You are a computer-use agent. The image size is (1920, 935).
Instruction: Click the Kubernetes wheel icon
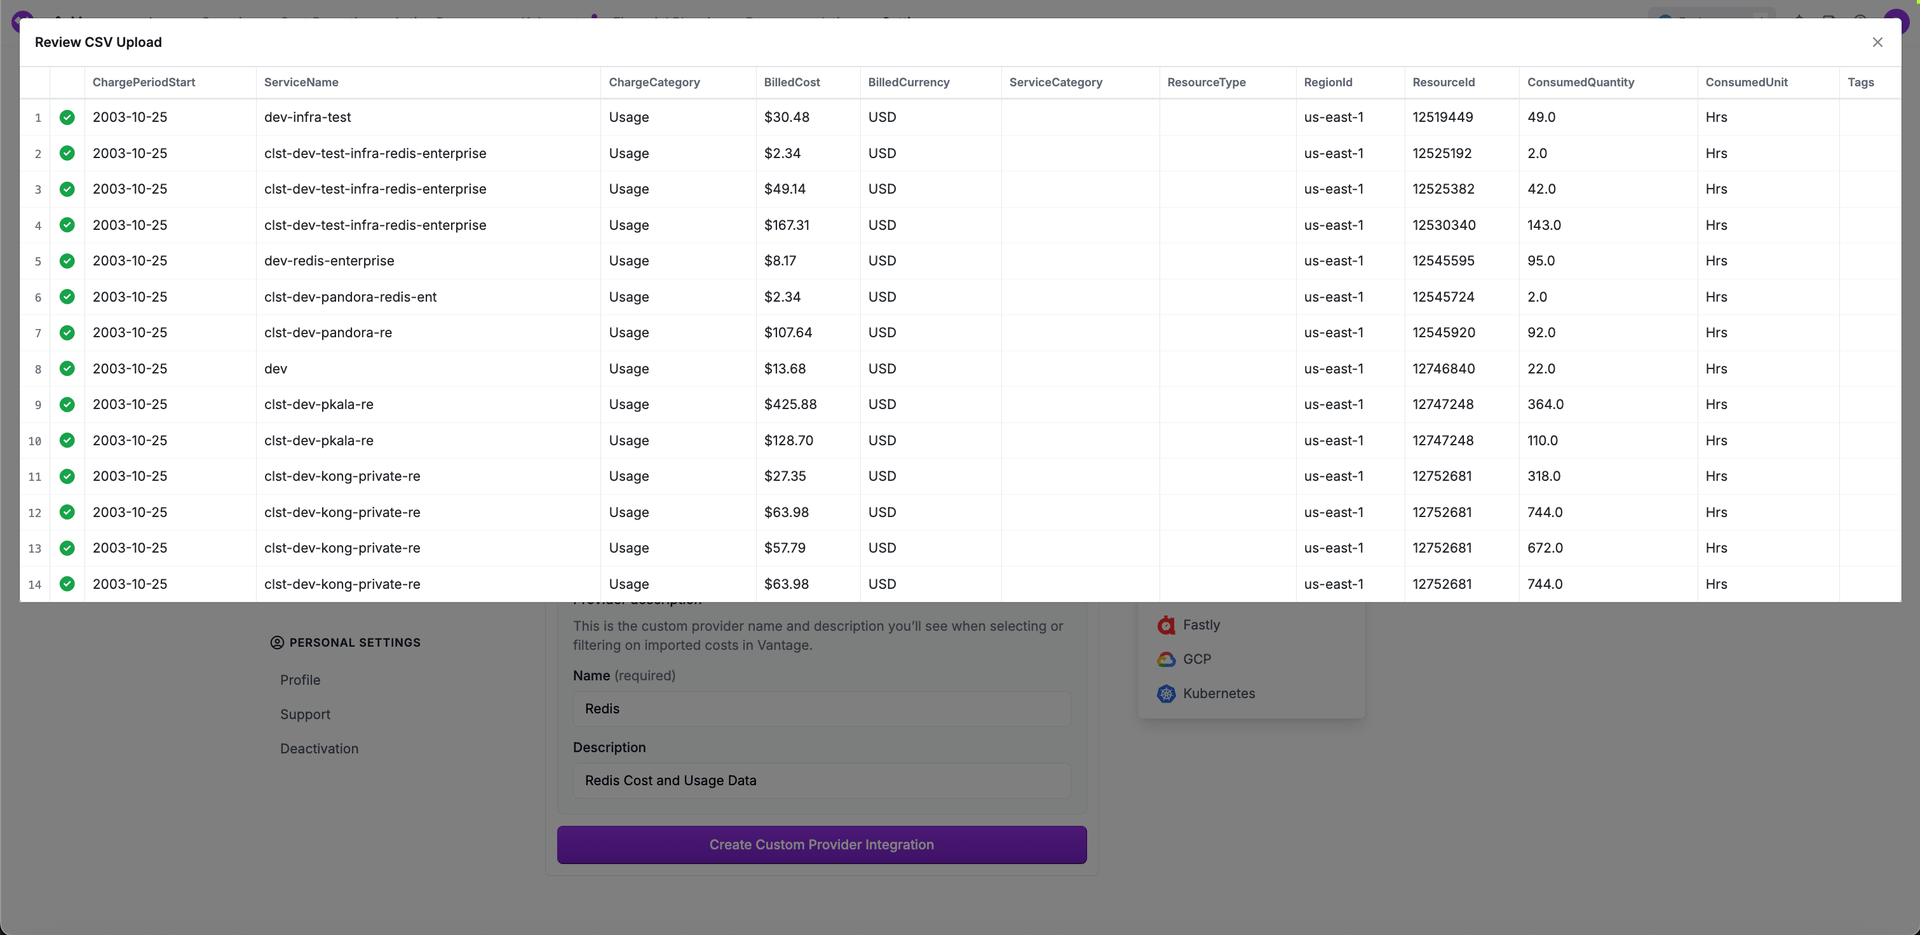pos(1166,694)
